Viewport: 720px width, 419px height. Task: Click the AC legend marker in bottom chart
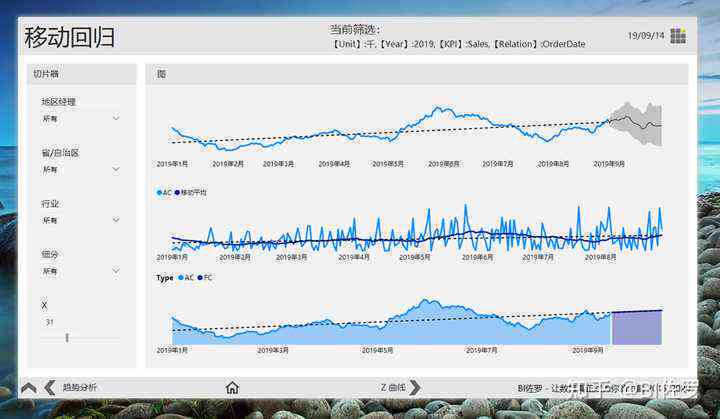[181, 278]
